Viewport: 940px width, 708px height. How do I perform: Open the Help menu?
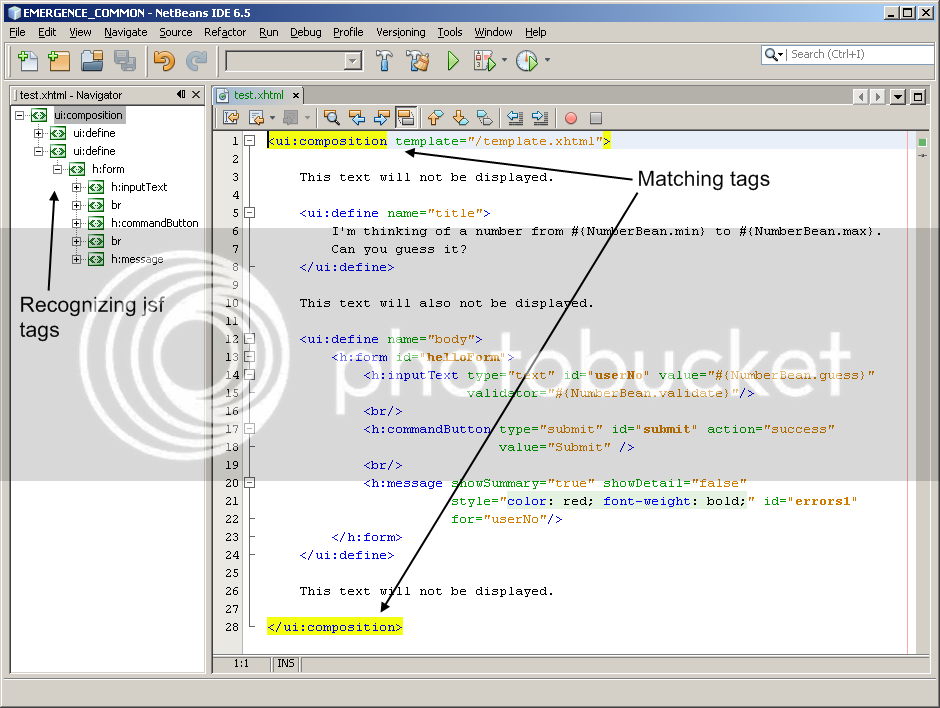(535, 32)
